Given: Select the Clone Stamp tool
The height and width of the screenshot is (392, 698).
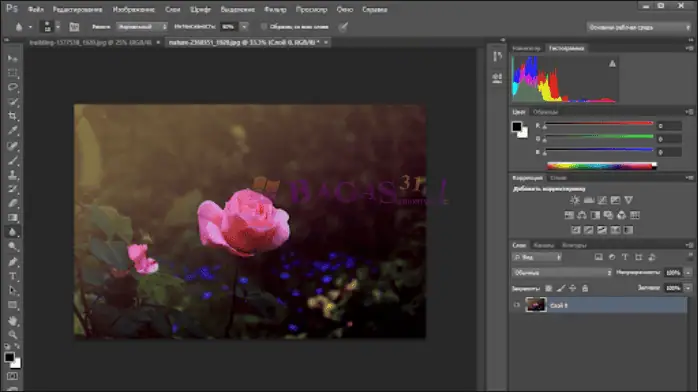Looking at the screenshot, I should point(12,174).
